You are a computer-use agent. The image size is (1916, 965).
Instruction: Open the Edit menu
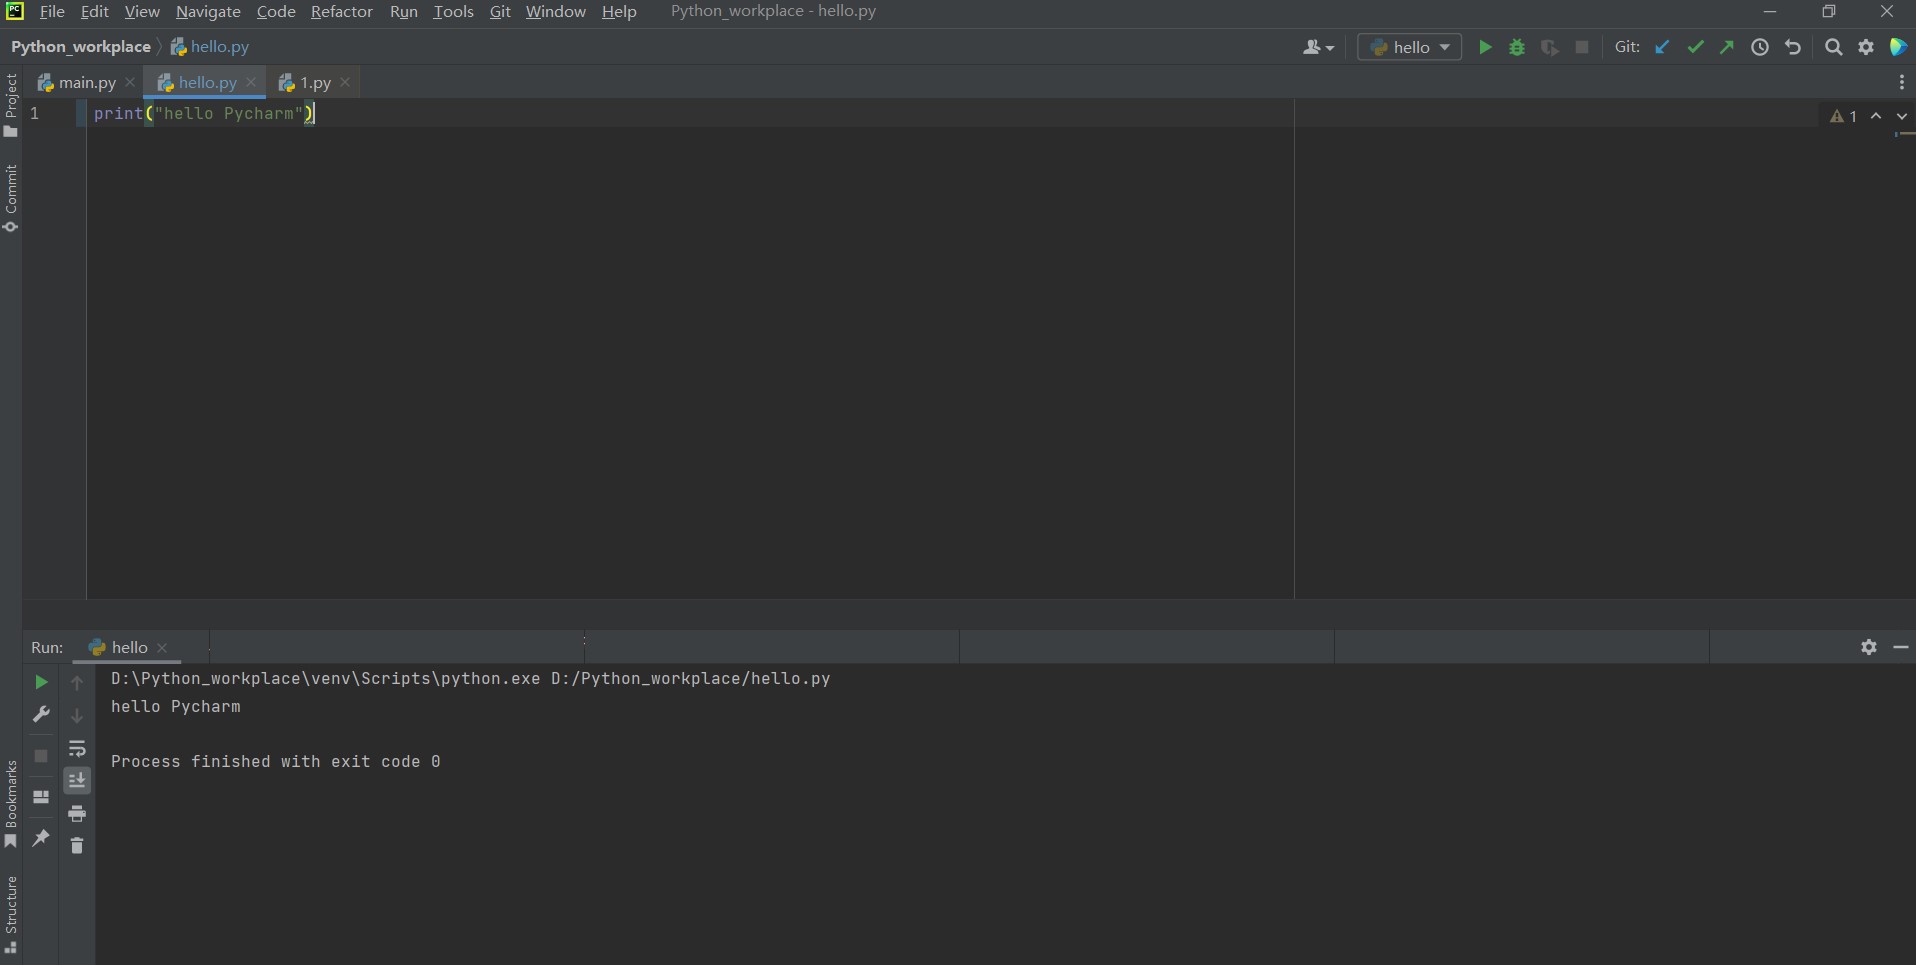pyautogui.click(x=94, y=11)
